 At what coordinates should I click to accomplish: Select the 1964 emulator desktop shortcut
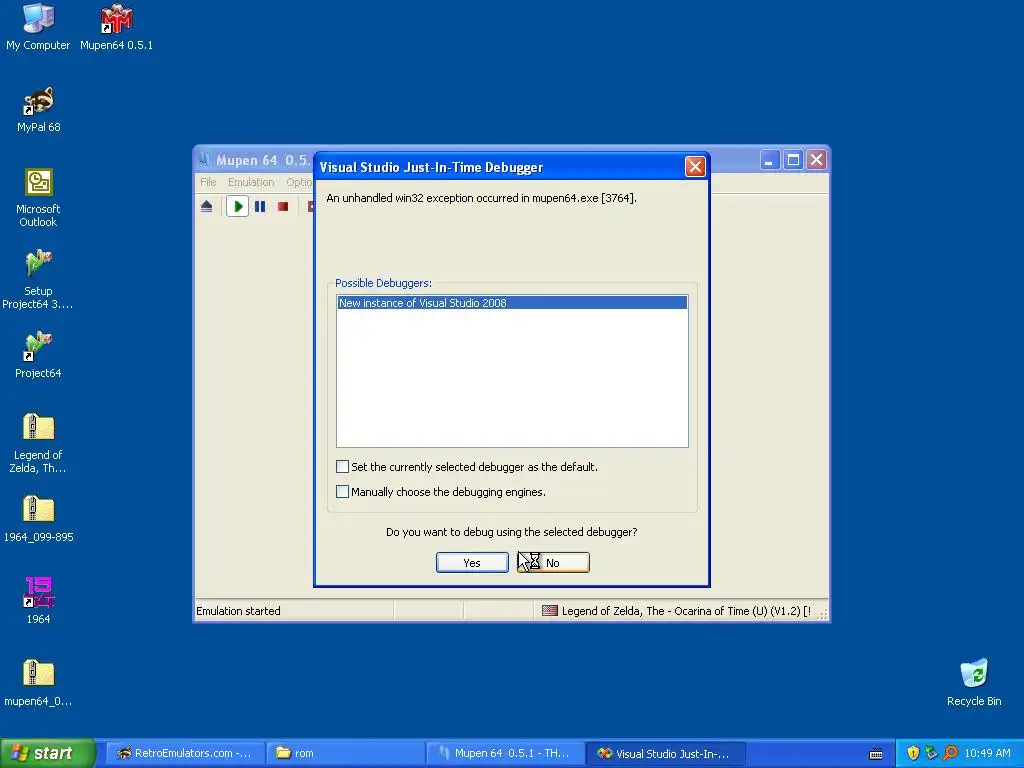[39, 601]
